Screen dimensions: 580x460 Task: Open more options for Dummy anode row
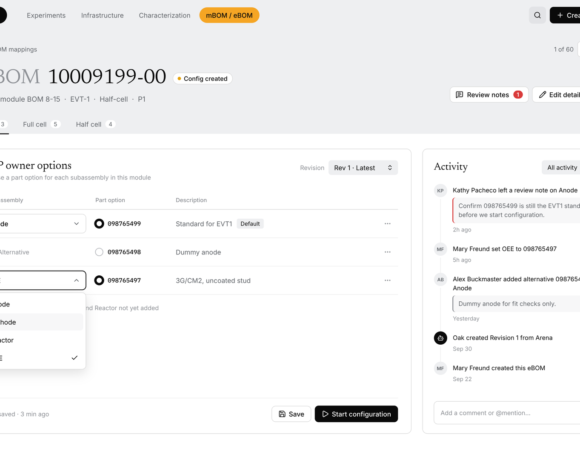[x=387, y=252]
